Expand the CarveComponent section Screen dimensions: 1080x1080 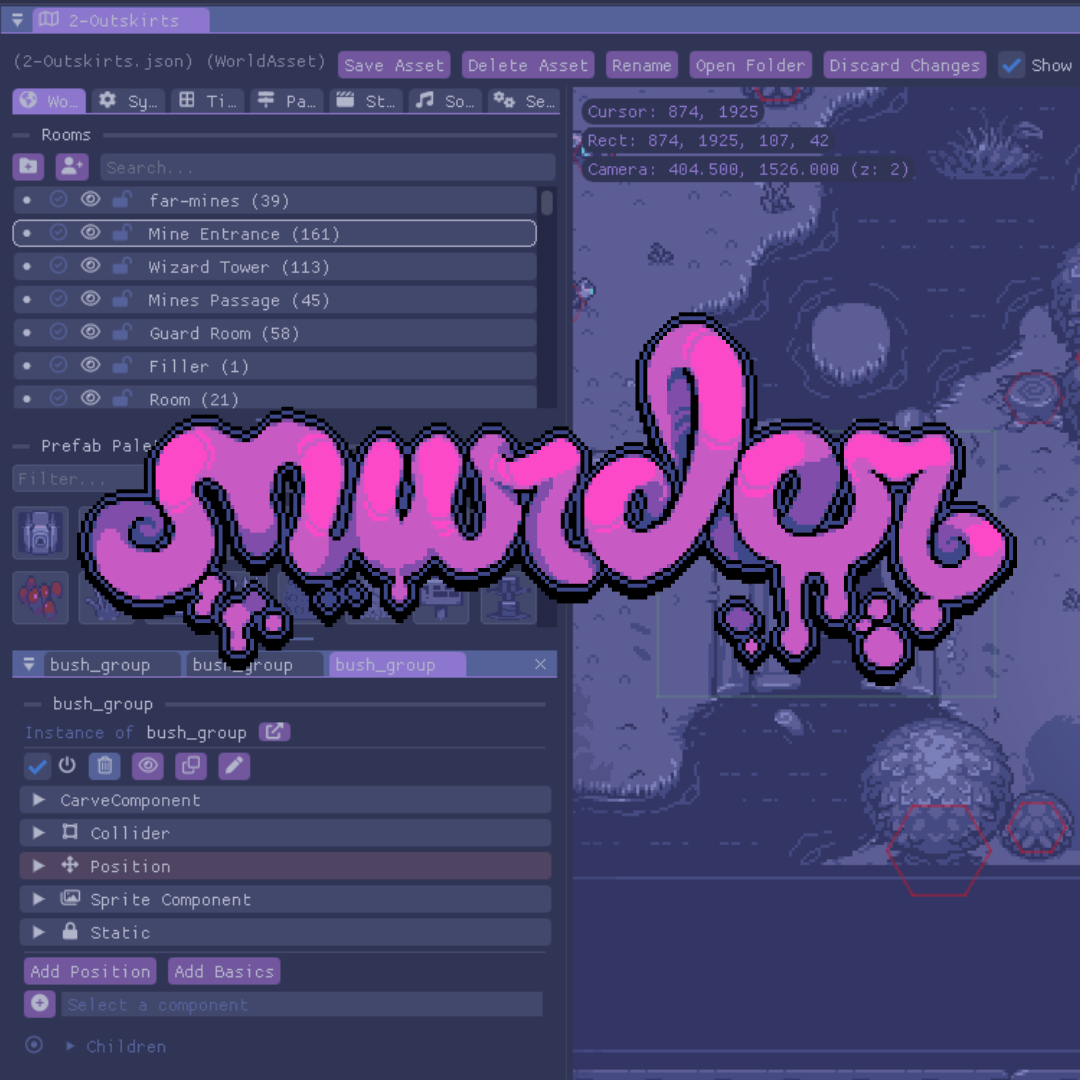pos(39,800)
